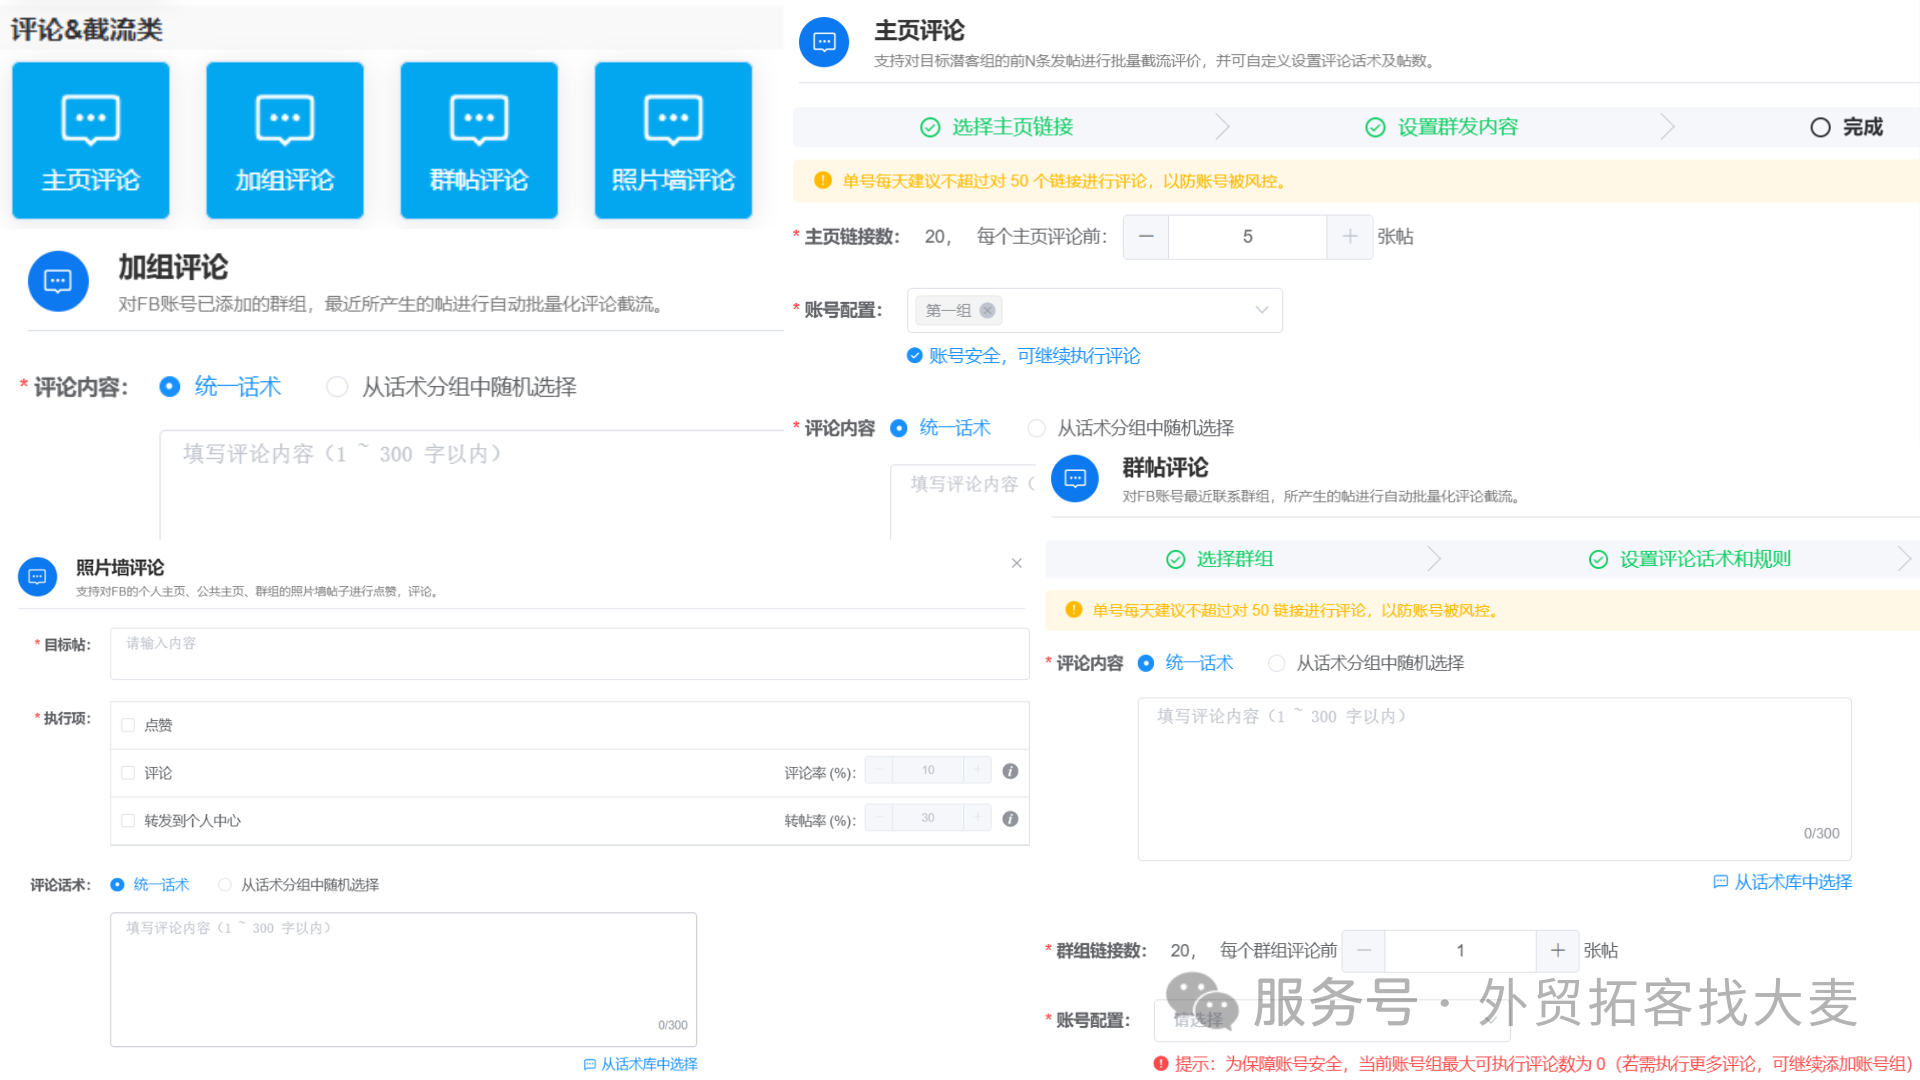
Task: Select 从话术分组中随机选择 in 主页评论
Action: pos(1036,428)
